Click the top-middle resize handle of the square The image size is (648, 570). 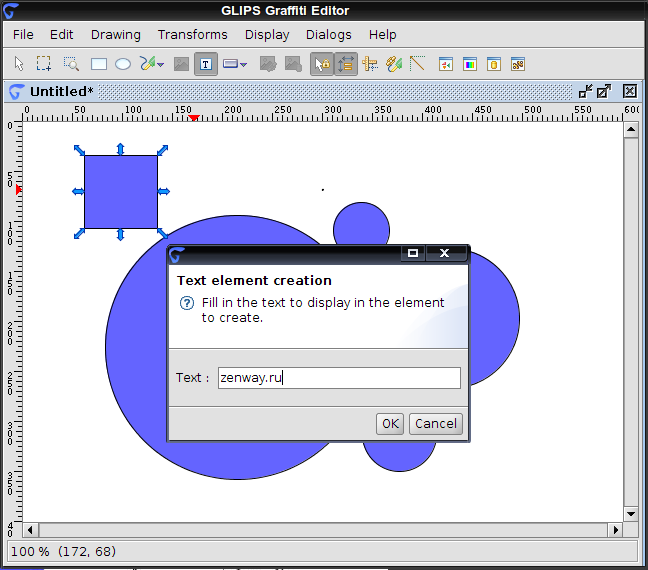[x=120, y=149]
